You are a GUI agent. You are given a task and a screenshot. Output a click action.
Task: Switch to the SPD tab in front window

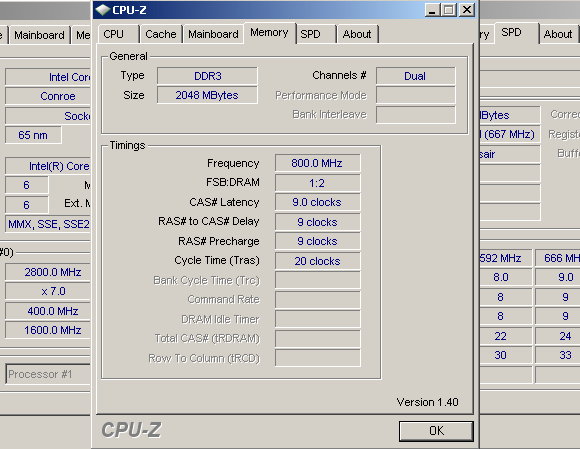[316, 34]
